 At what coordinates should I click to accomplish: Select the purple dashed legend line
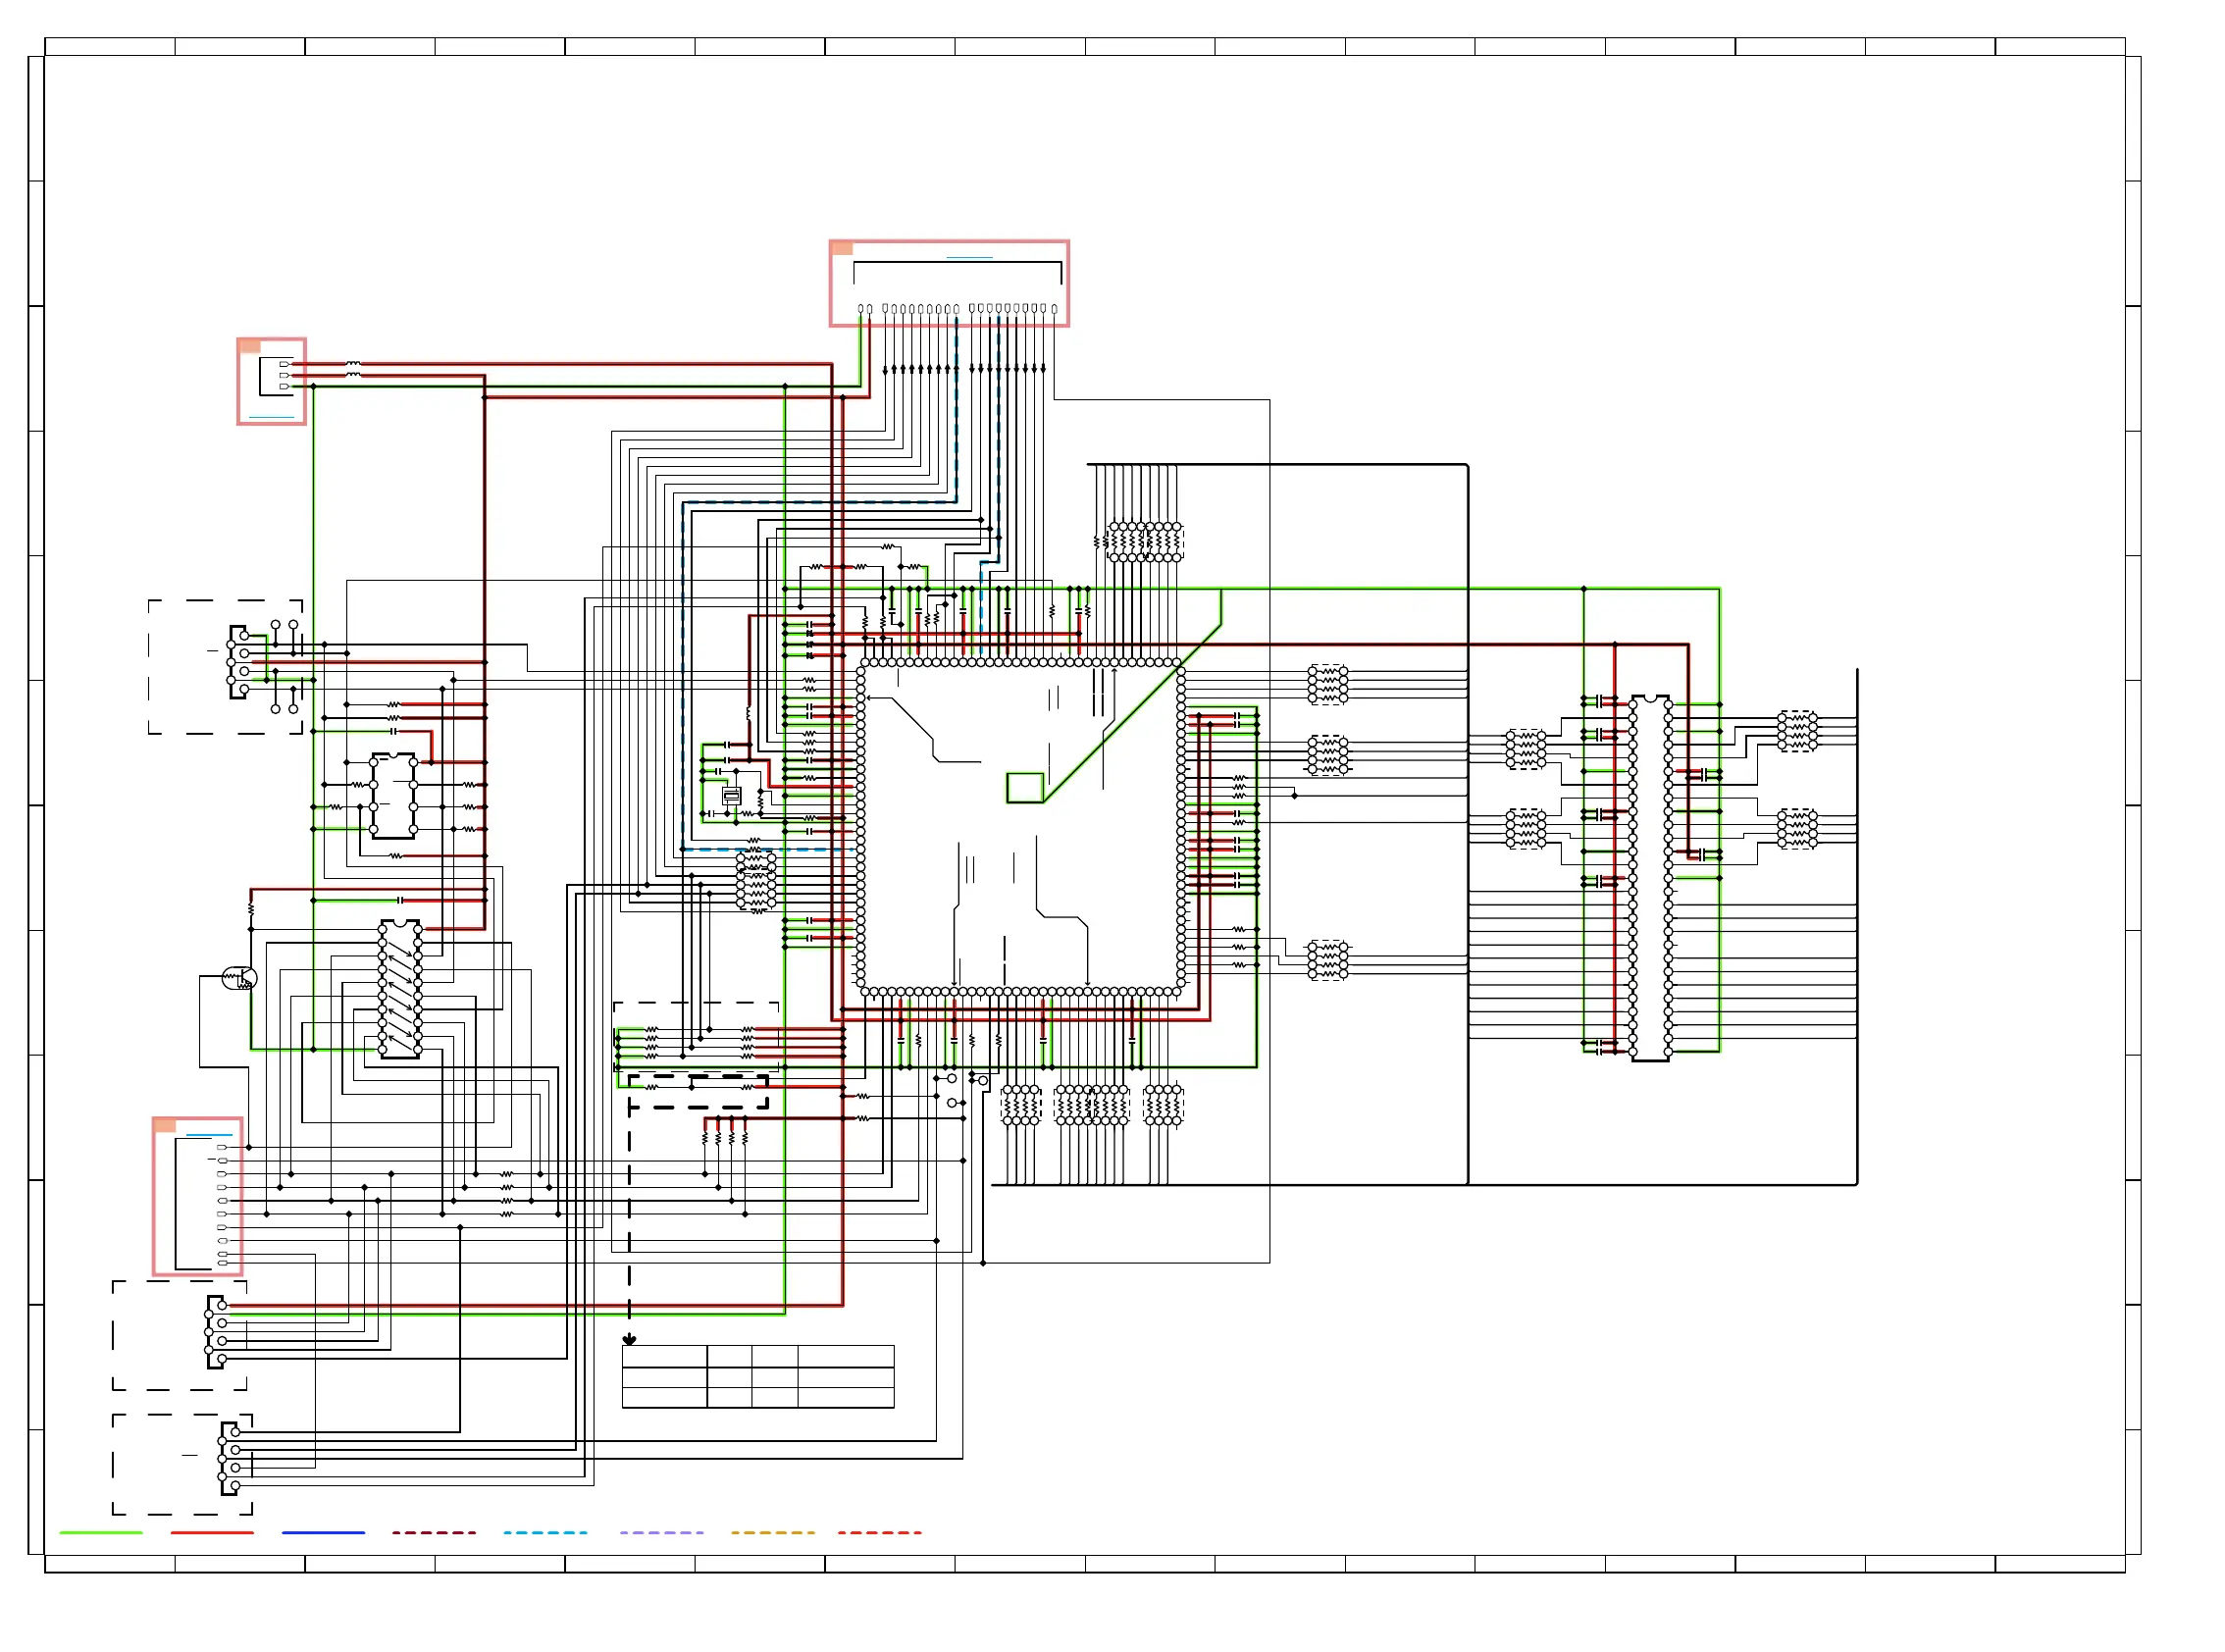coord(661,1532)
